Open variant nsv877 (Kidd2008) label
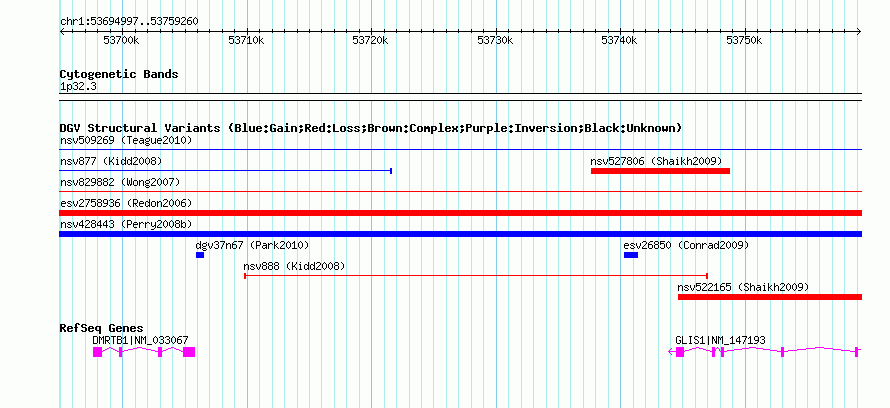This screenshot has width=890, height=408. coord(111,161)
